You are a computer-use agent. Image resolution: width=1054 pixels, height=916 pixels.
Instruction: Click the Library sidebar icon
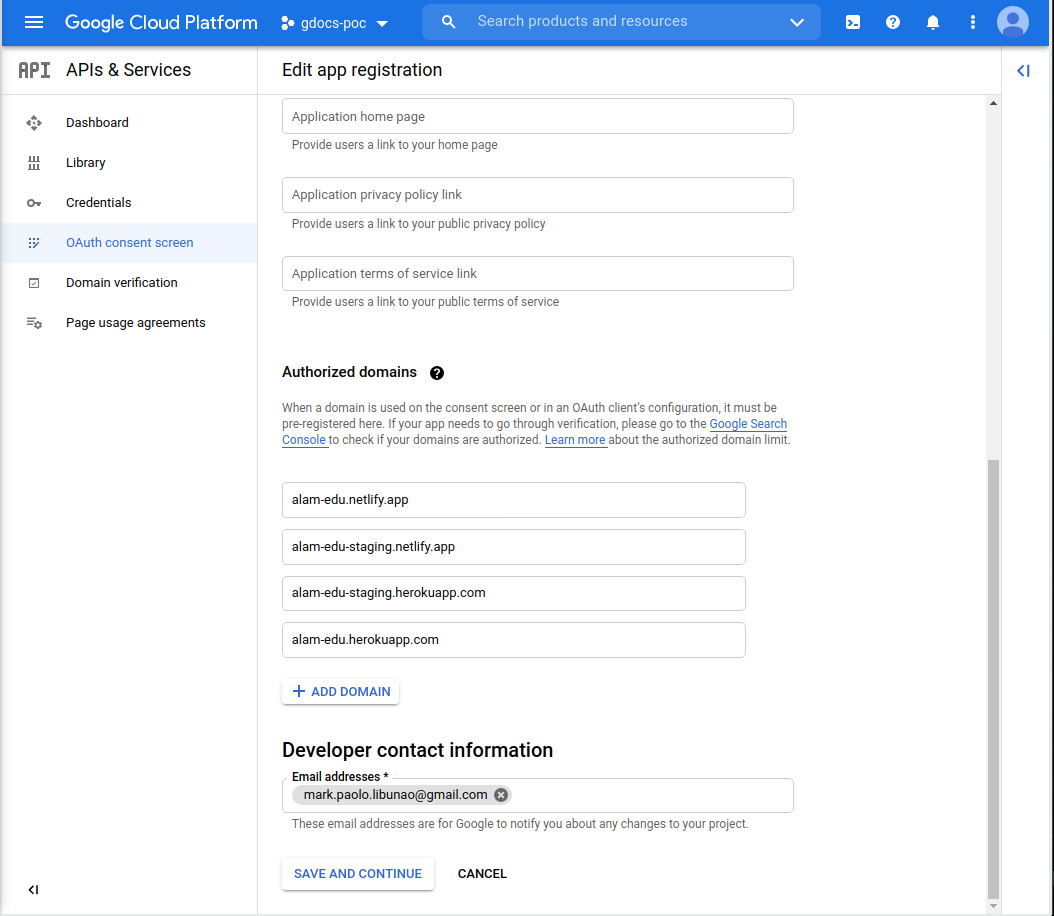tap(34, 163)
